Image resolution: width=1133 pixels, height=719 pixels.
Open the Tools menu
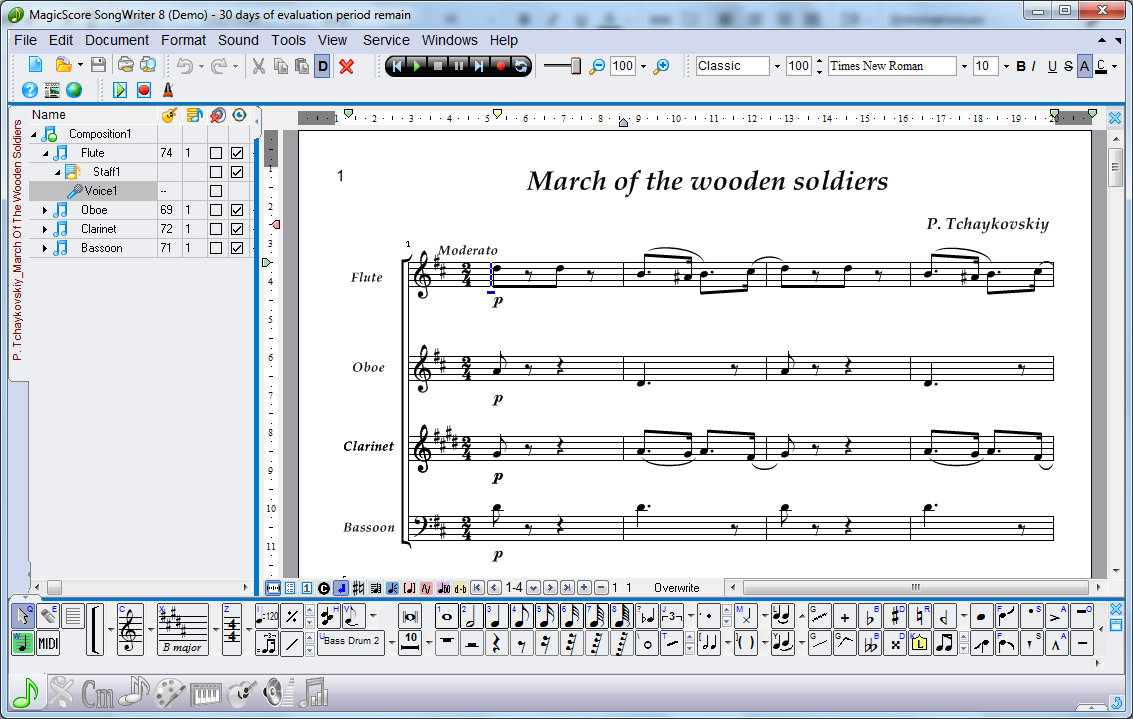(x=288, y=40)
